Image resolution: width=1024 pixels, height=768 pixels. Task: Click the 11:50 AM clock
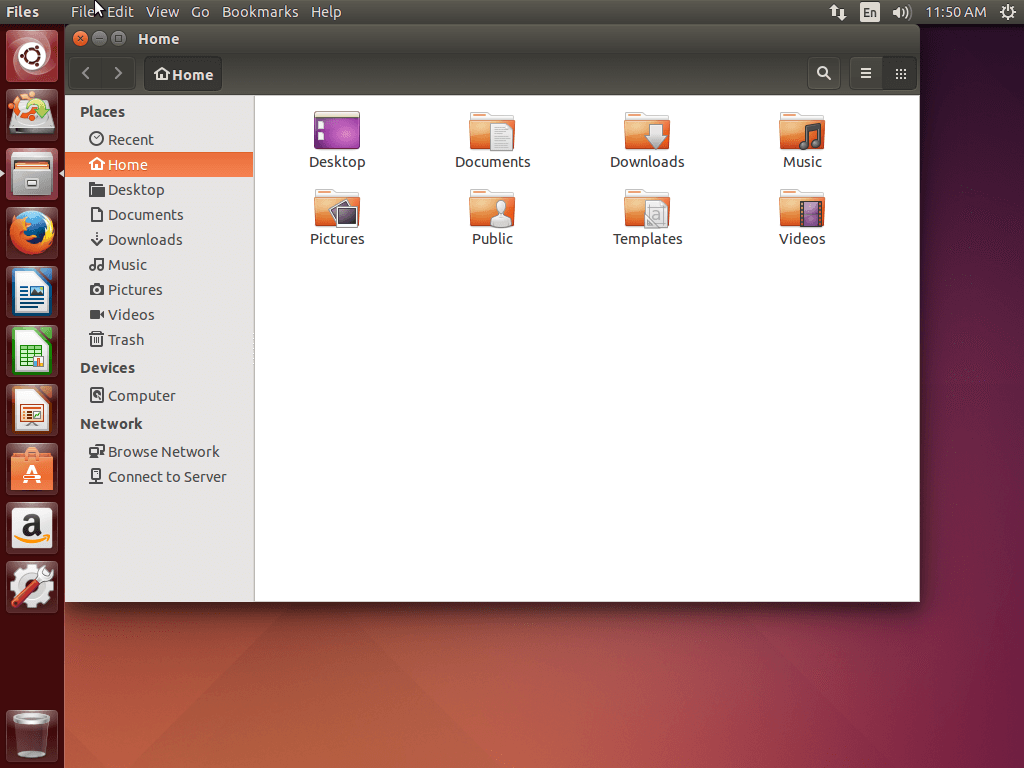click(x=955, y=12)
